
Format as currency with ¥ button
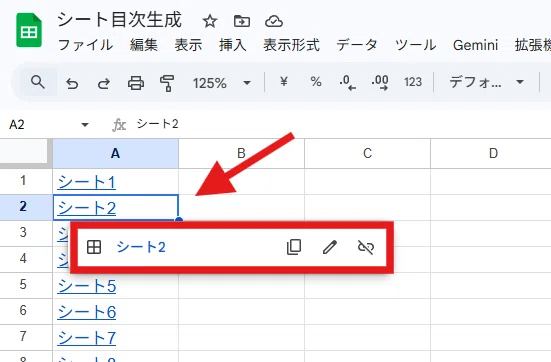(x=284, y=82)
